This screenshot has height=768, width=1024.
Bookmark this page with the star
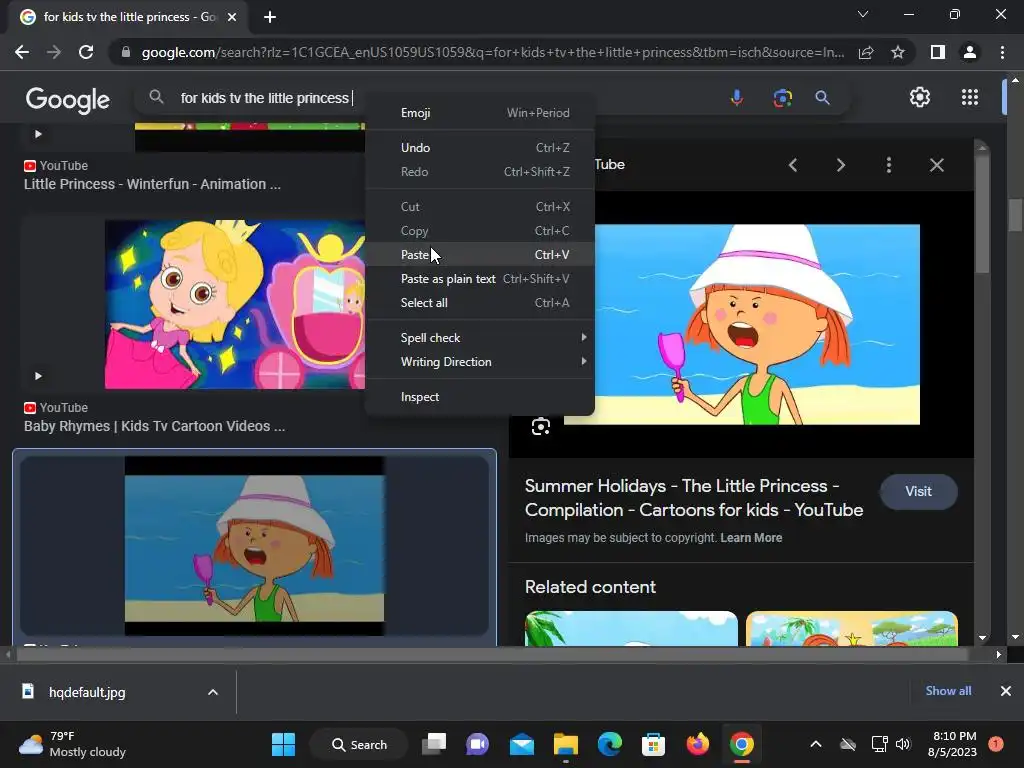click(x=897, y=52)
